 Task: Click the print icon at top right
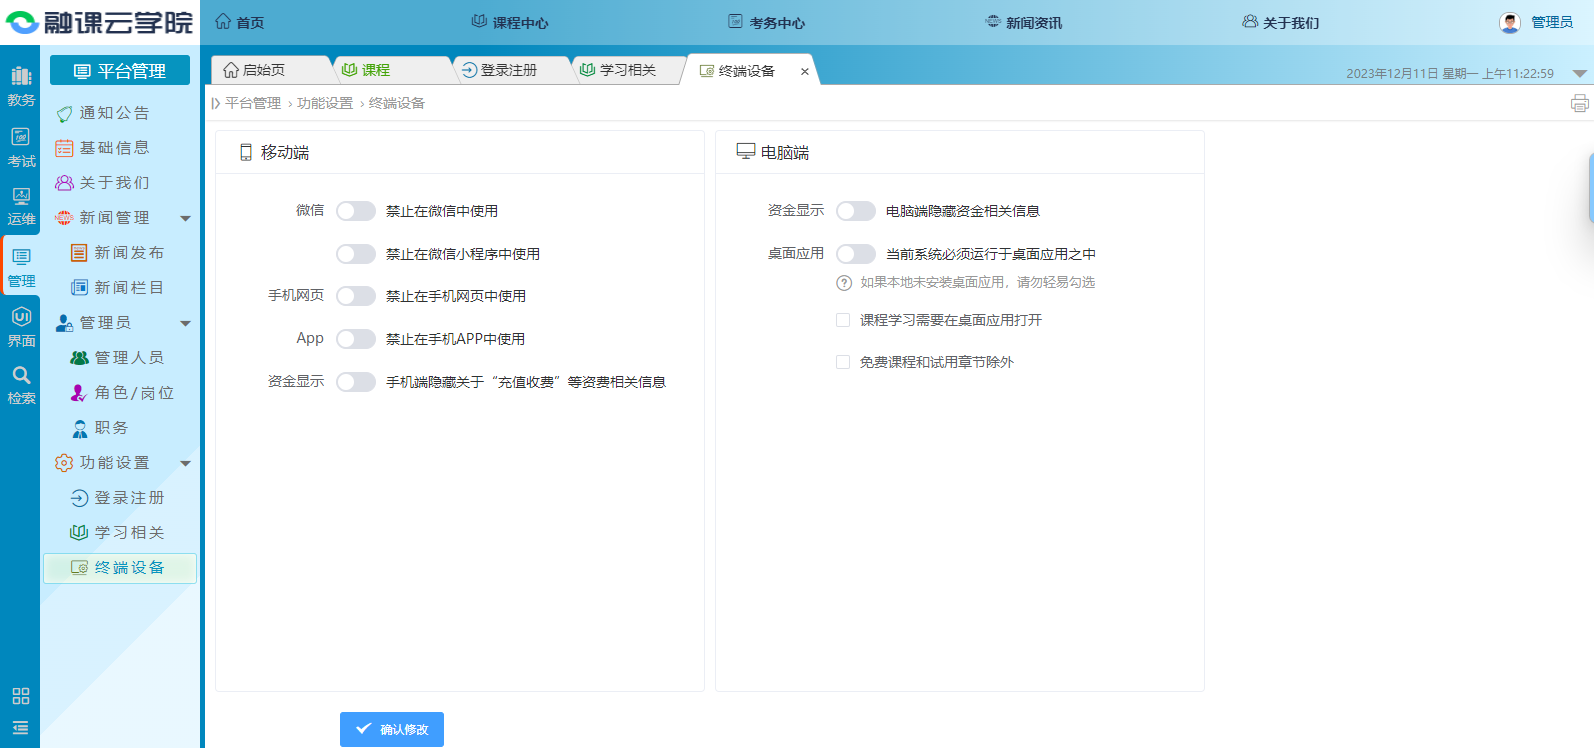coord(1579,103)
